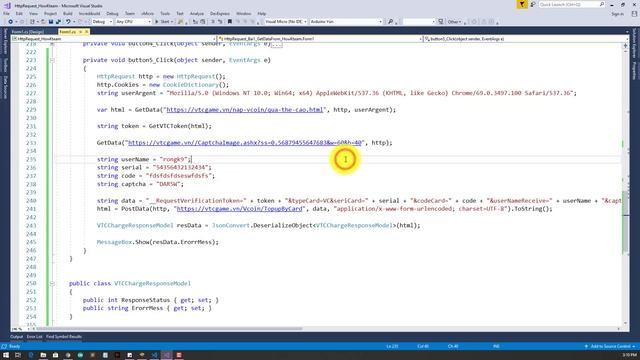Open the View menu
The image size is (640, 360).
(33, 13)
